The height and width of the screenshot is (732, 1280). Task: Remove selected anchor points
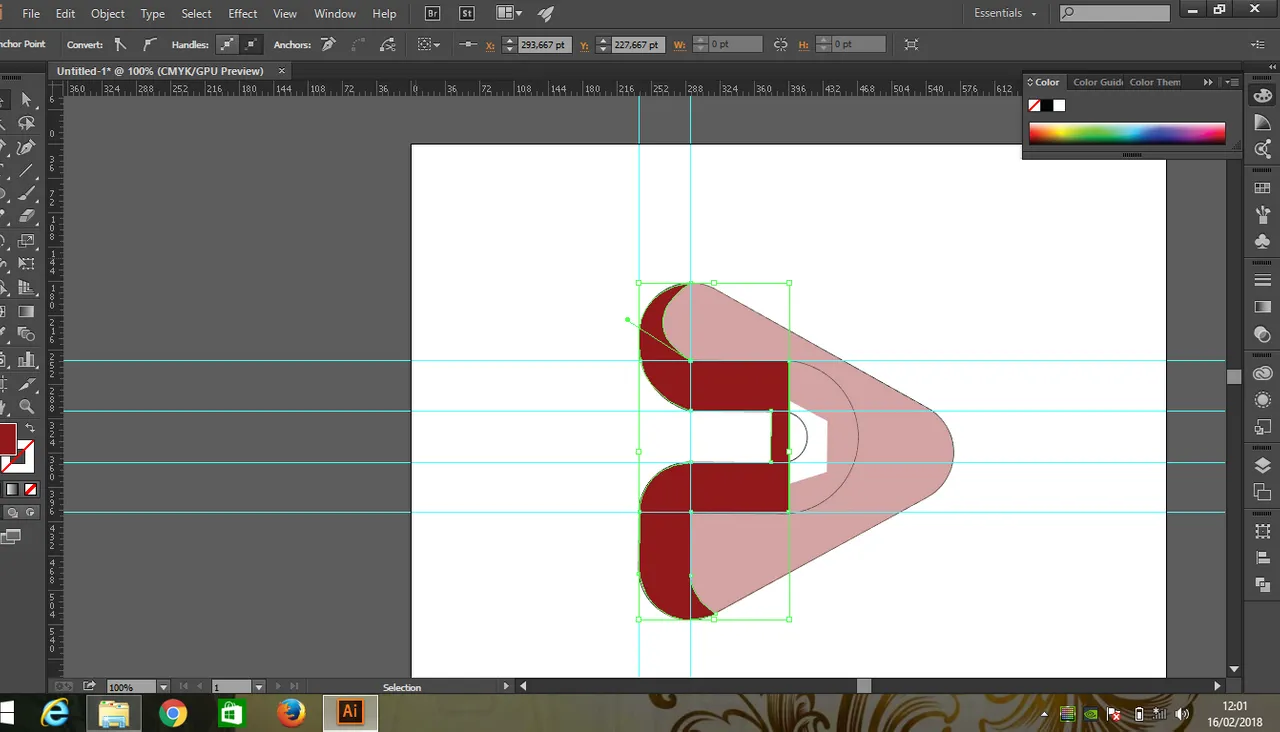pos(327,44)
